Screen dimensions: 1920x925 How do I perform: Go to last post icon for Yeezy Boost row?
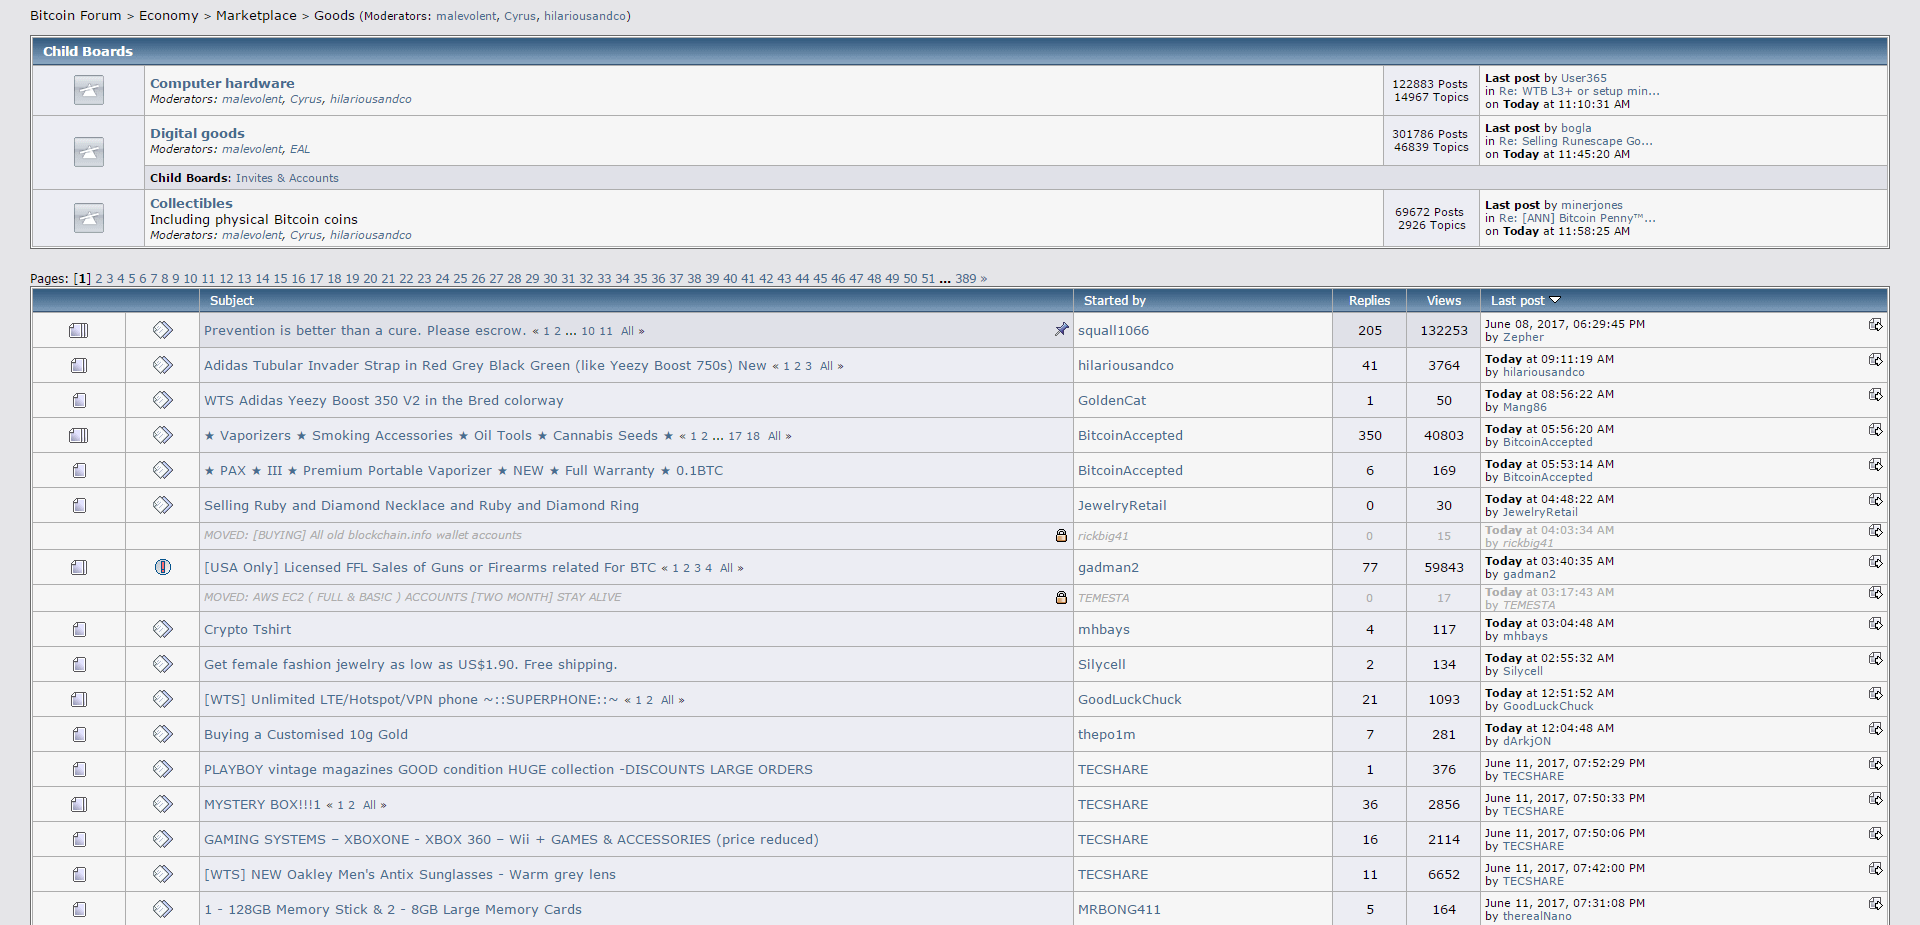(x=1875, y=395)
